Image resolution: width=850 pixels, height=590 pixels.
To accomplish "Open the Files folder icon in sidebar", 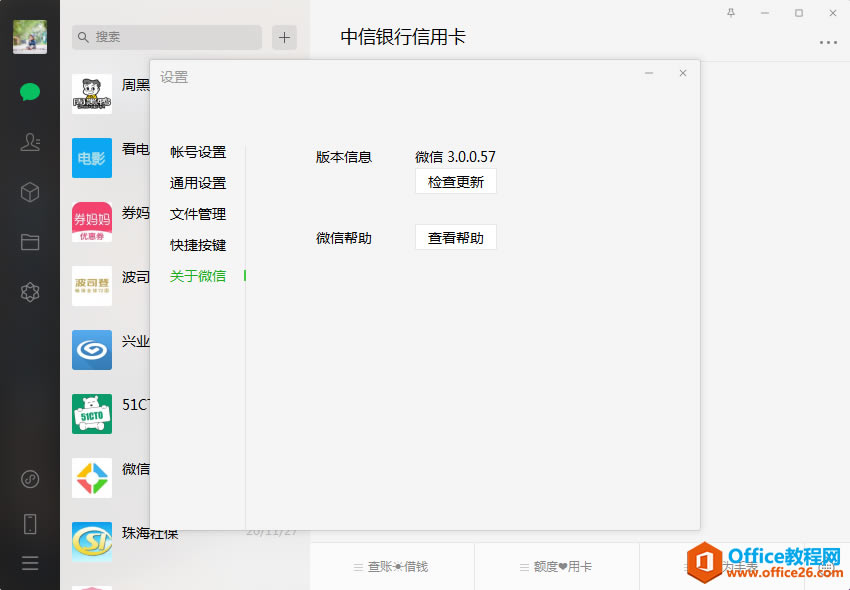I will point(30,242).
